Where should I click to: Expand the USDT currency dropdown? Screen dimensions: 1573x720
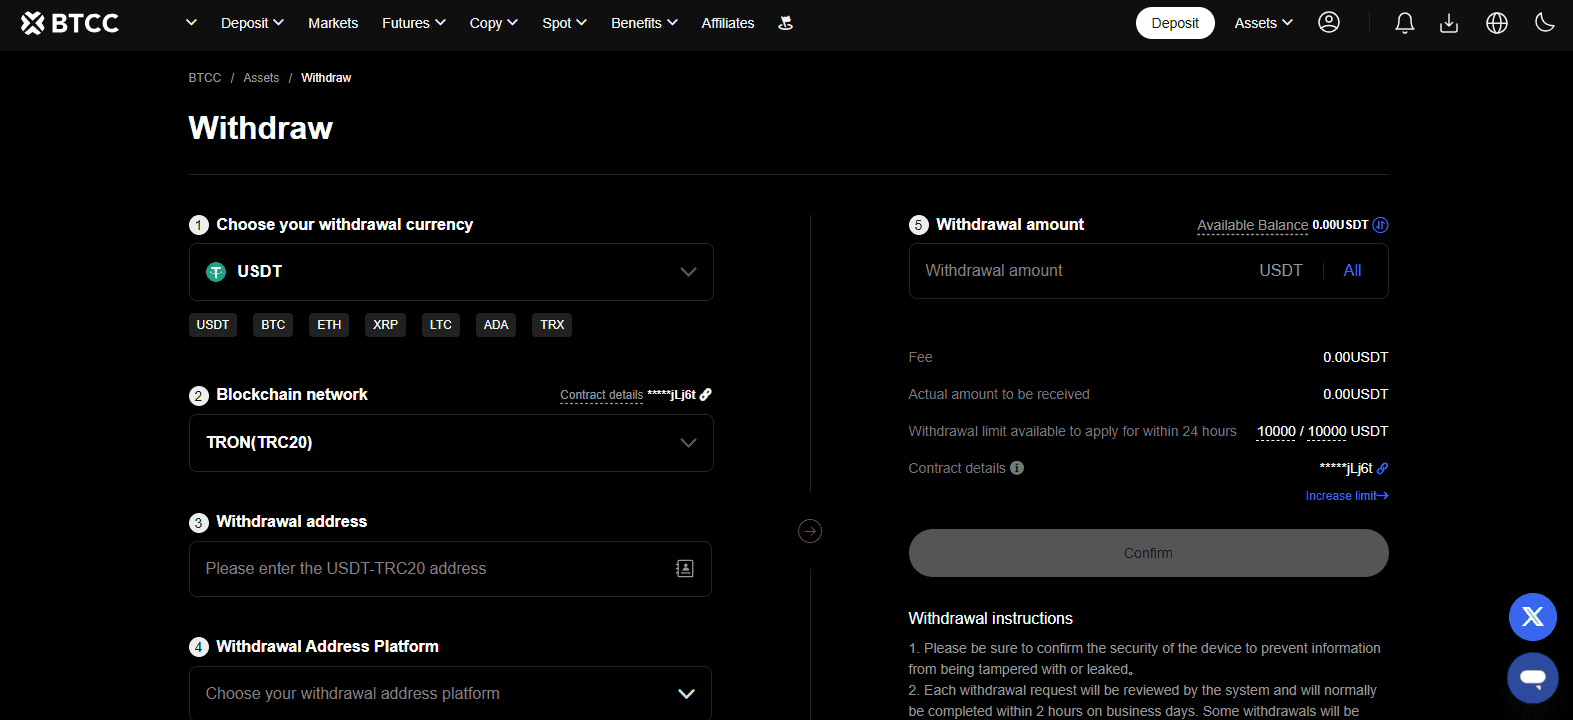pos(451,272)
